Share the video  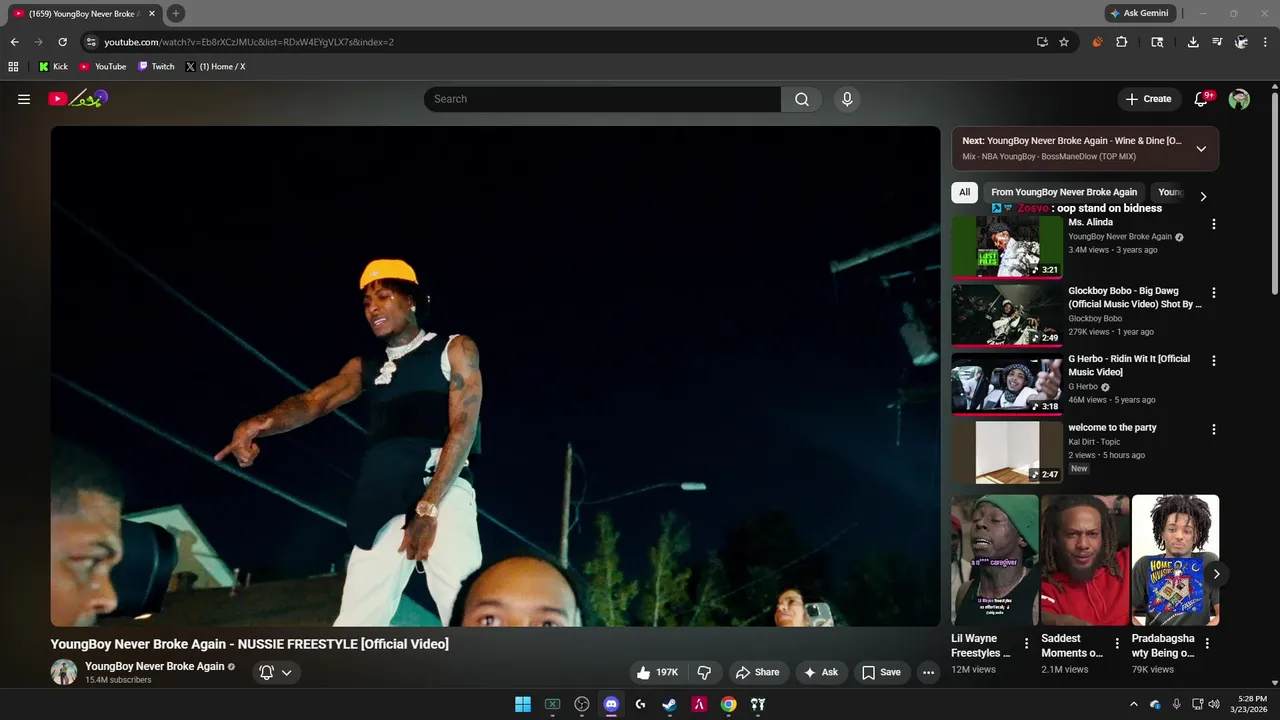tap(757, 672)
